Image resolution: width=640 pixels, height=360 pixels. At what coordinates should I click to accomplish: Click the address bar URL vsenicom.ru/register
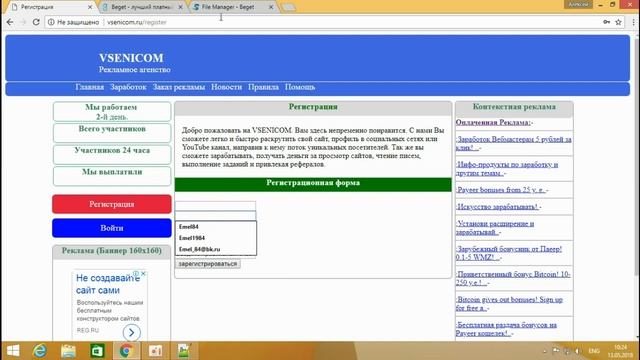click(x=137, y=22)
